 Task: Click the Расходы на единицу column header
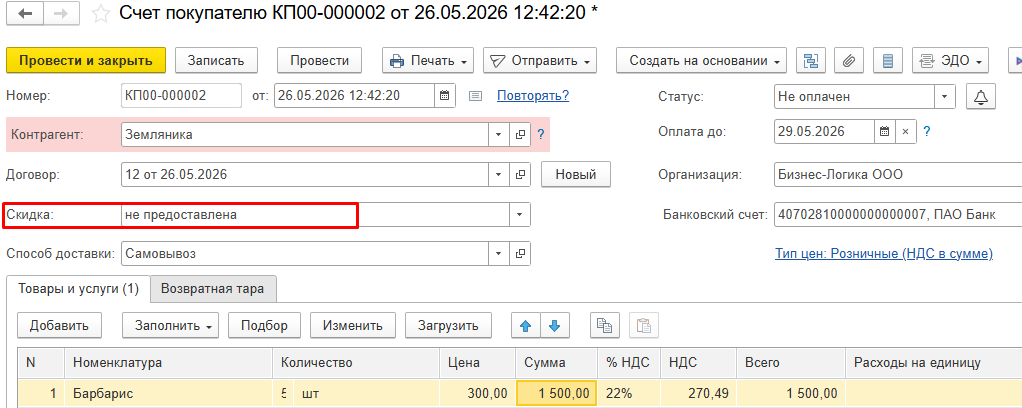pyautogui.click(x=933, y=363)
